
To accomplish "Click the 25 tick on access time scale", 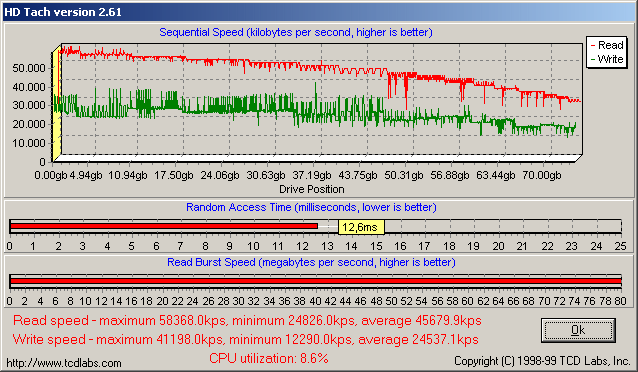I will click(x=620, y=246).
